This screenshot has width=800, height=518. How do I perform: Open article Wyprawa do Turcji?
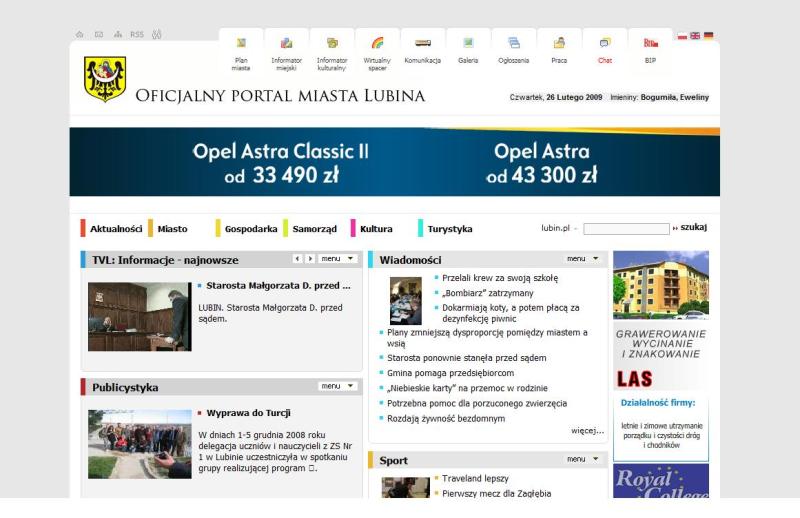[248, 413]
